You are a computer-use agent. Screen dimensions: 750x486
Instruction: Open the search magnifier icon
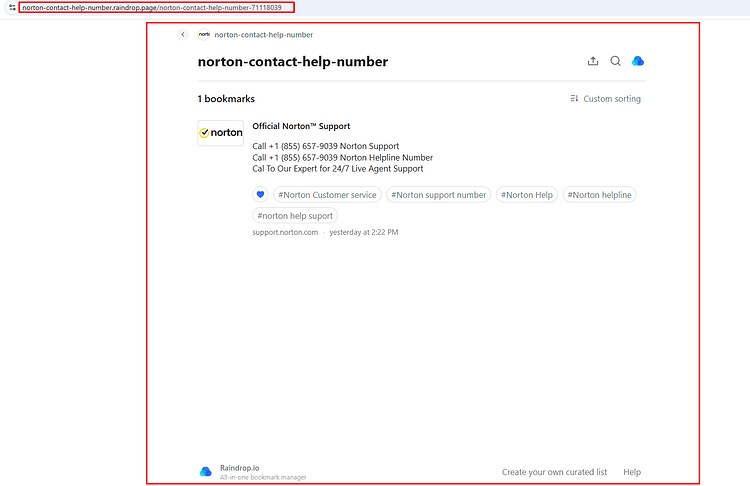point(615,61)
